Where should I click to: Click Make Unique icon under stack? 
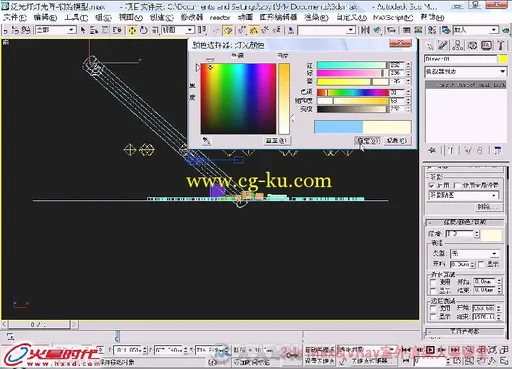click(468, 150)
